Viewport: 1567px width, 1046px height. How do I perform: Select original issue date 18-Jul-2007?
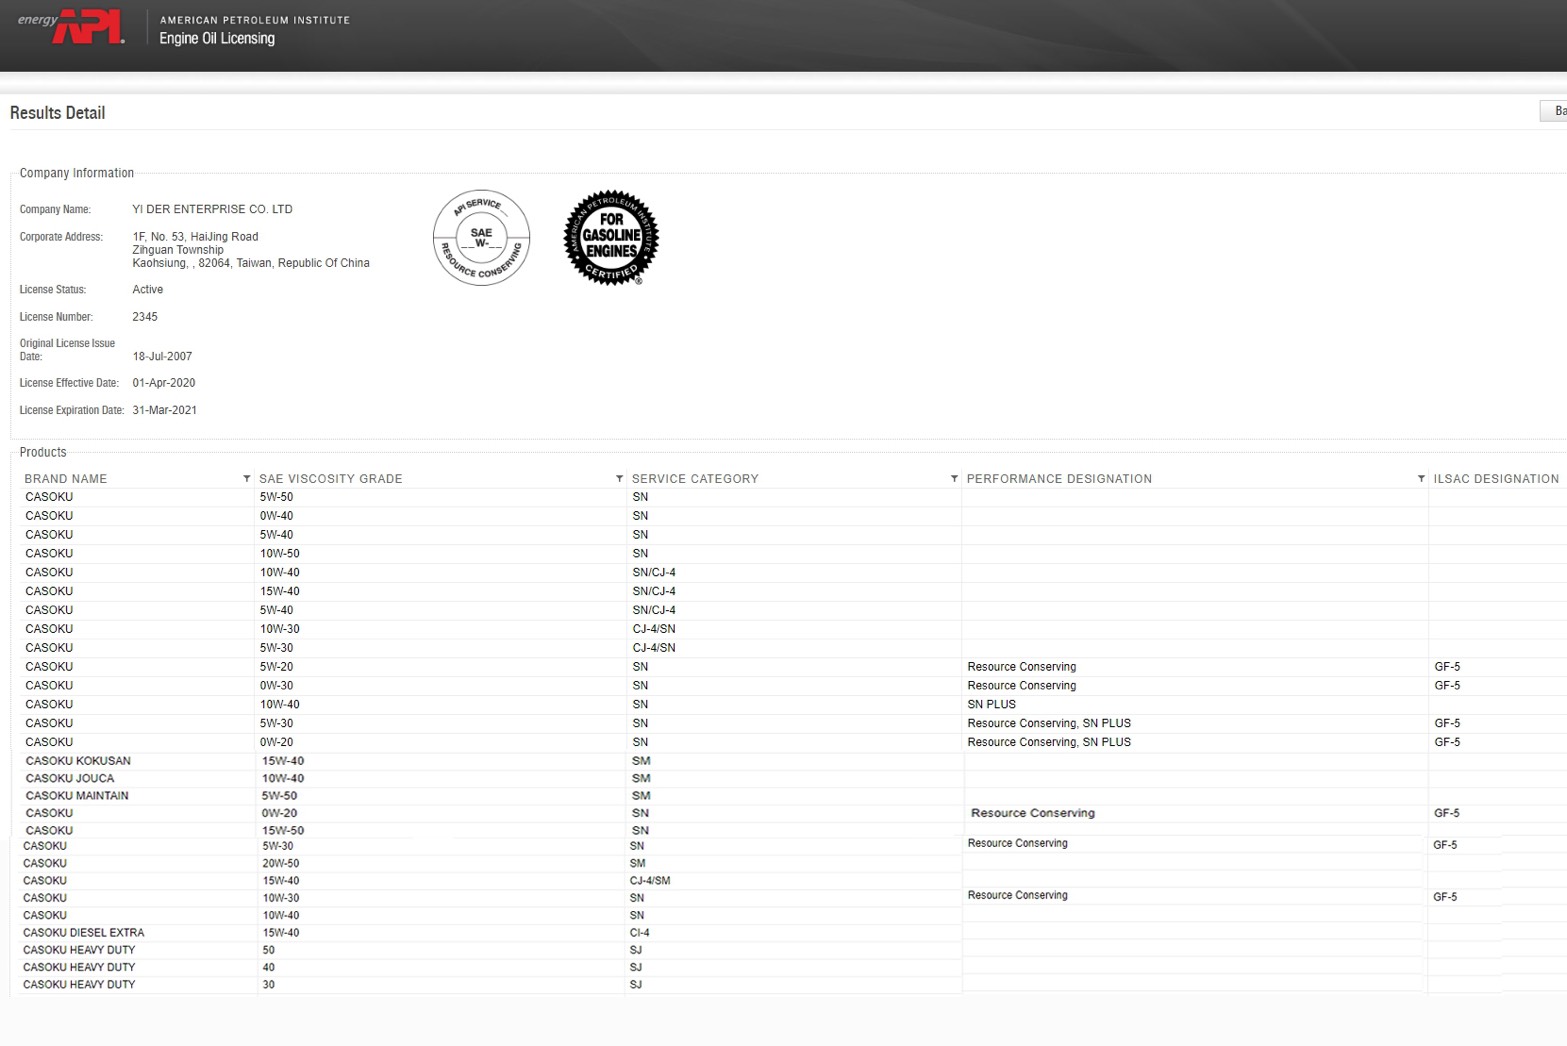click(162, 356)
